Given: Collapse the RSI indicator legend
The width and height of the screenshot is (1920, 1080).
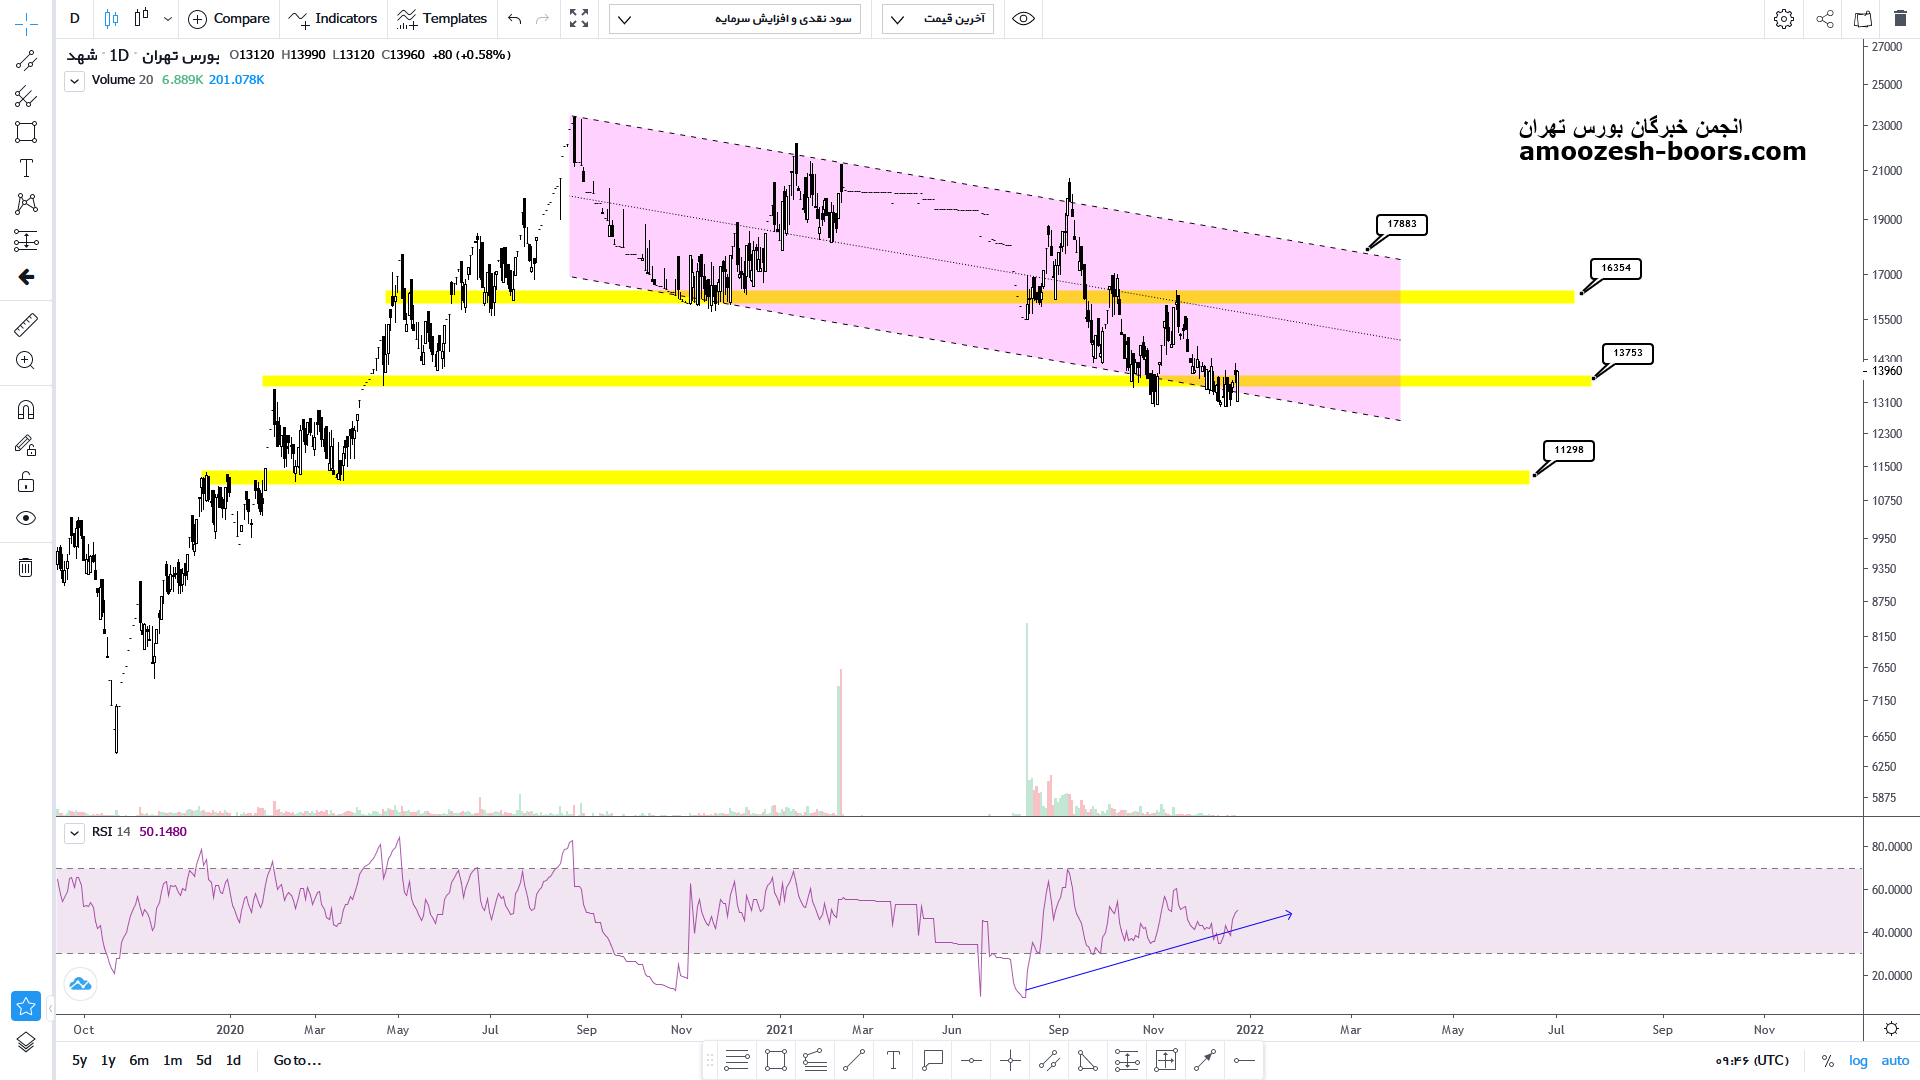Looking at the screenshot, I should point(75,832).
